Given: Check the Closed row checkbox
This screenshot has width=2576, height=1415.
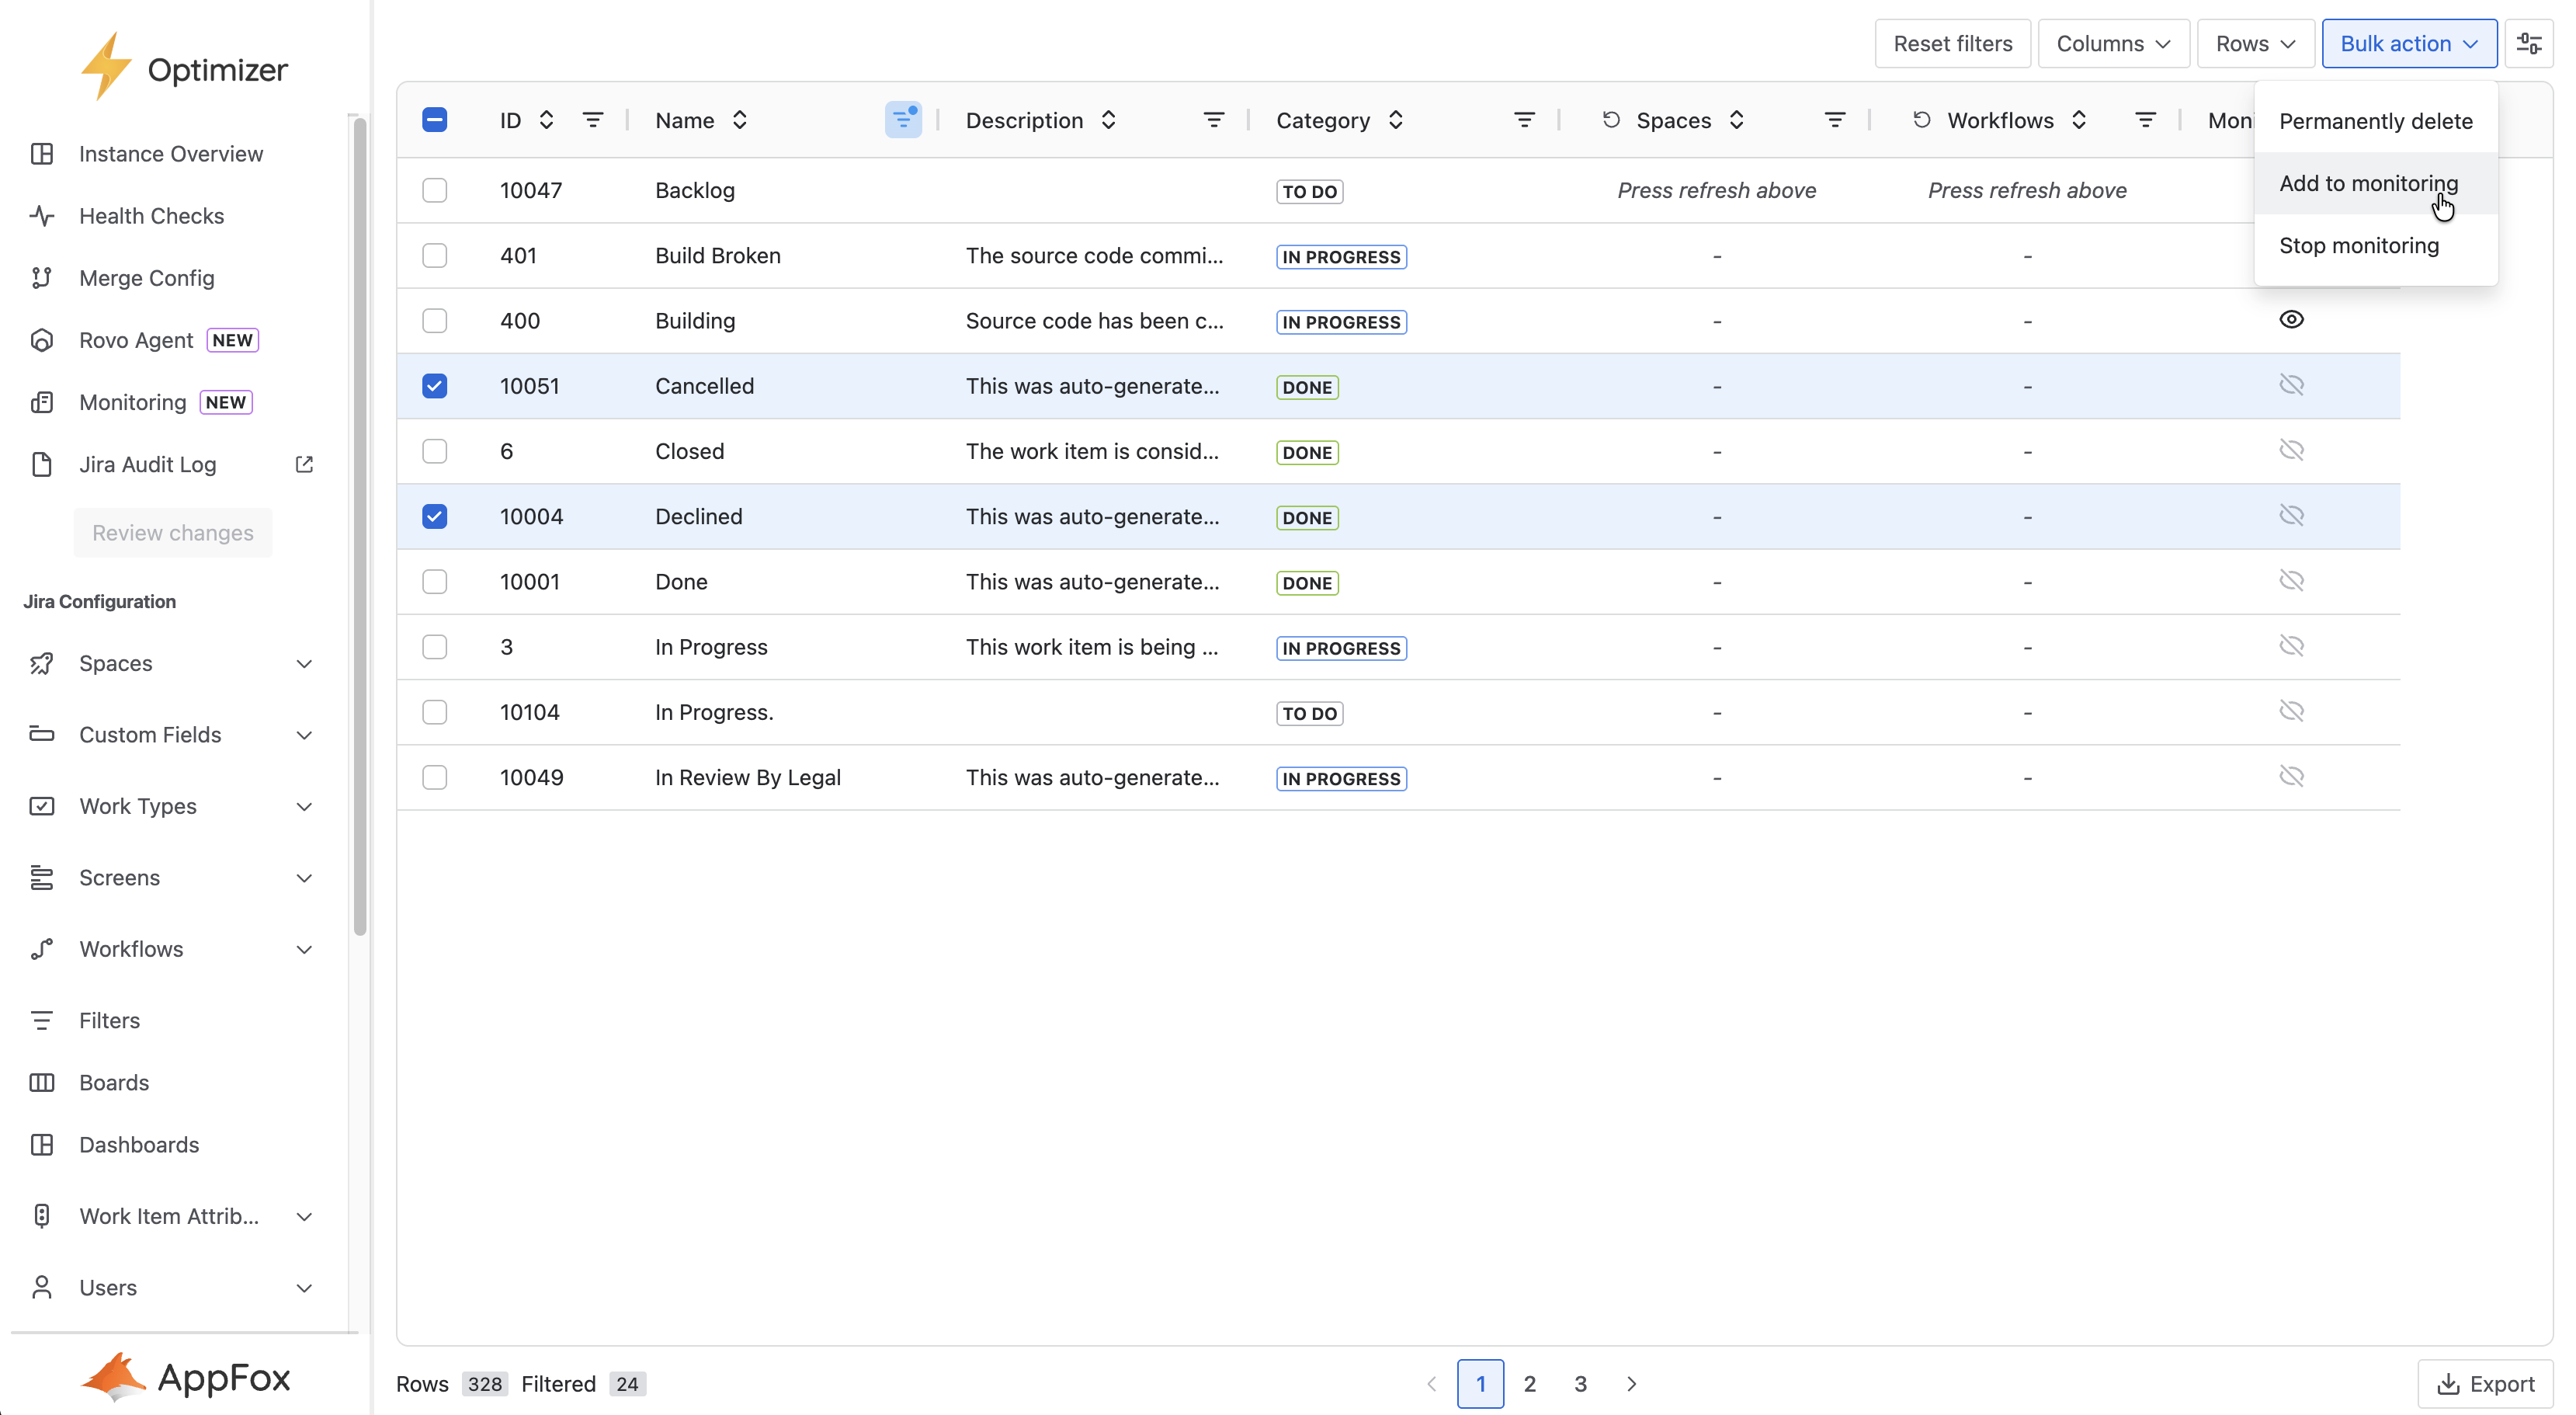Looking at the screenshot, I should click(x=434, y=451).
